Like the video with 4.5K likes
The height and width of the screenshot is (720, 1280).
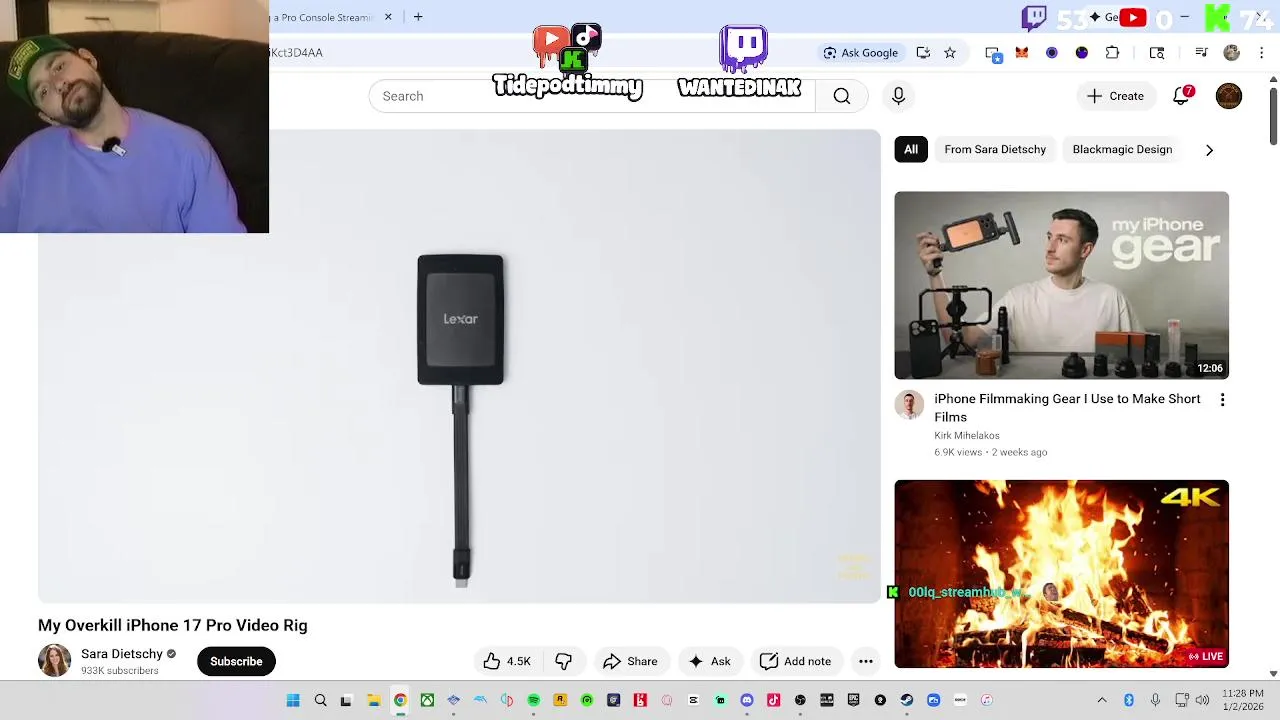508,661
